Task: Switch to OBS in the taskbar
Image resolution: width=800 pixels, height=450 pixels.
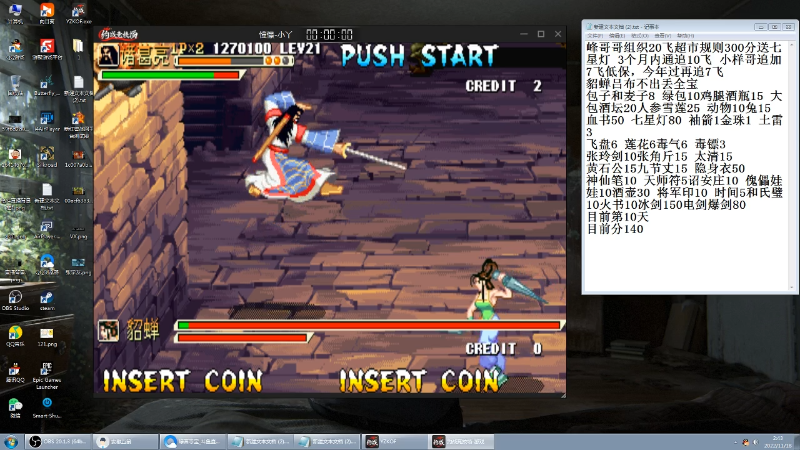Action: point(58,441)
